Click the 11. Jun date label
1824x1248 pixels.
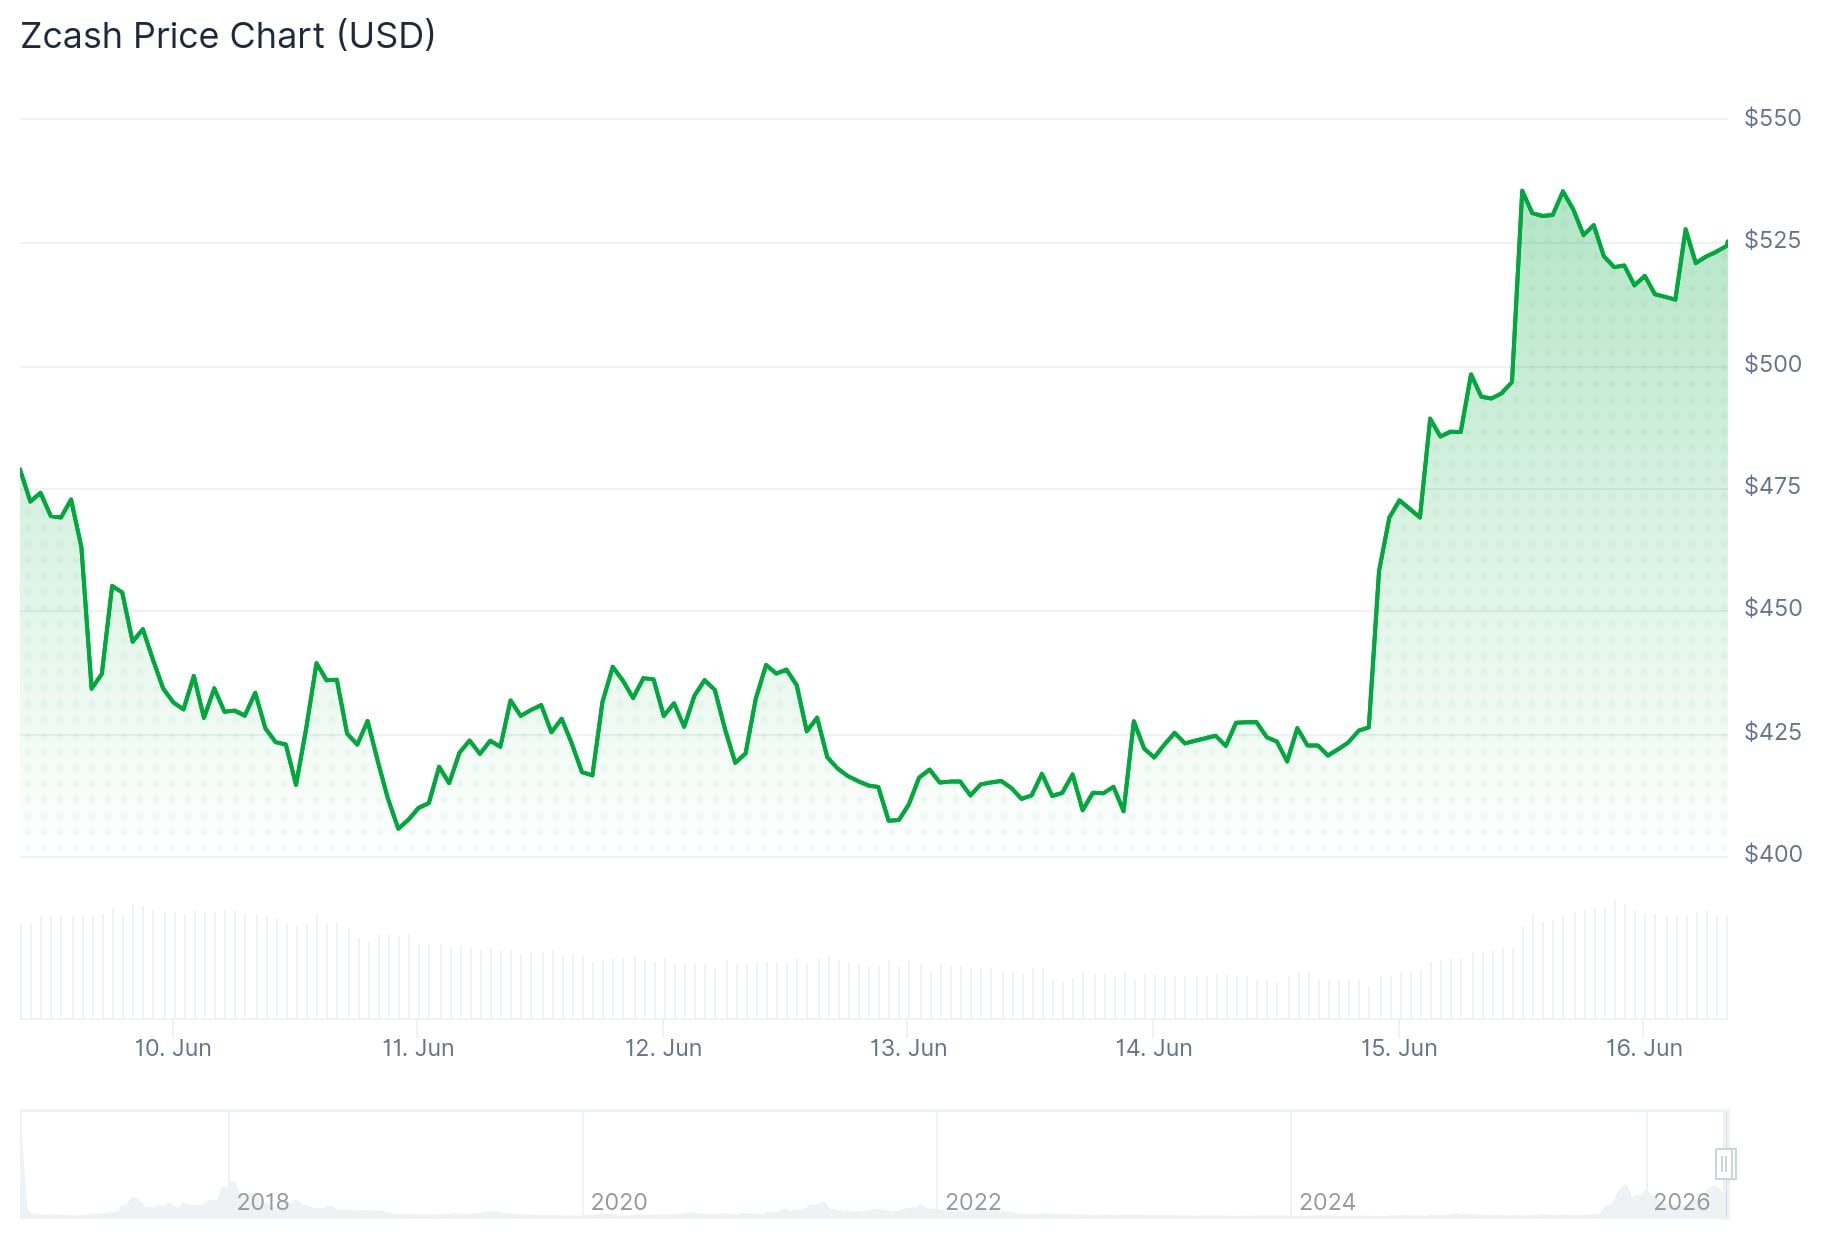418,1048
